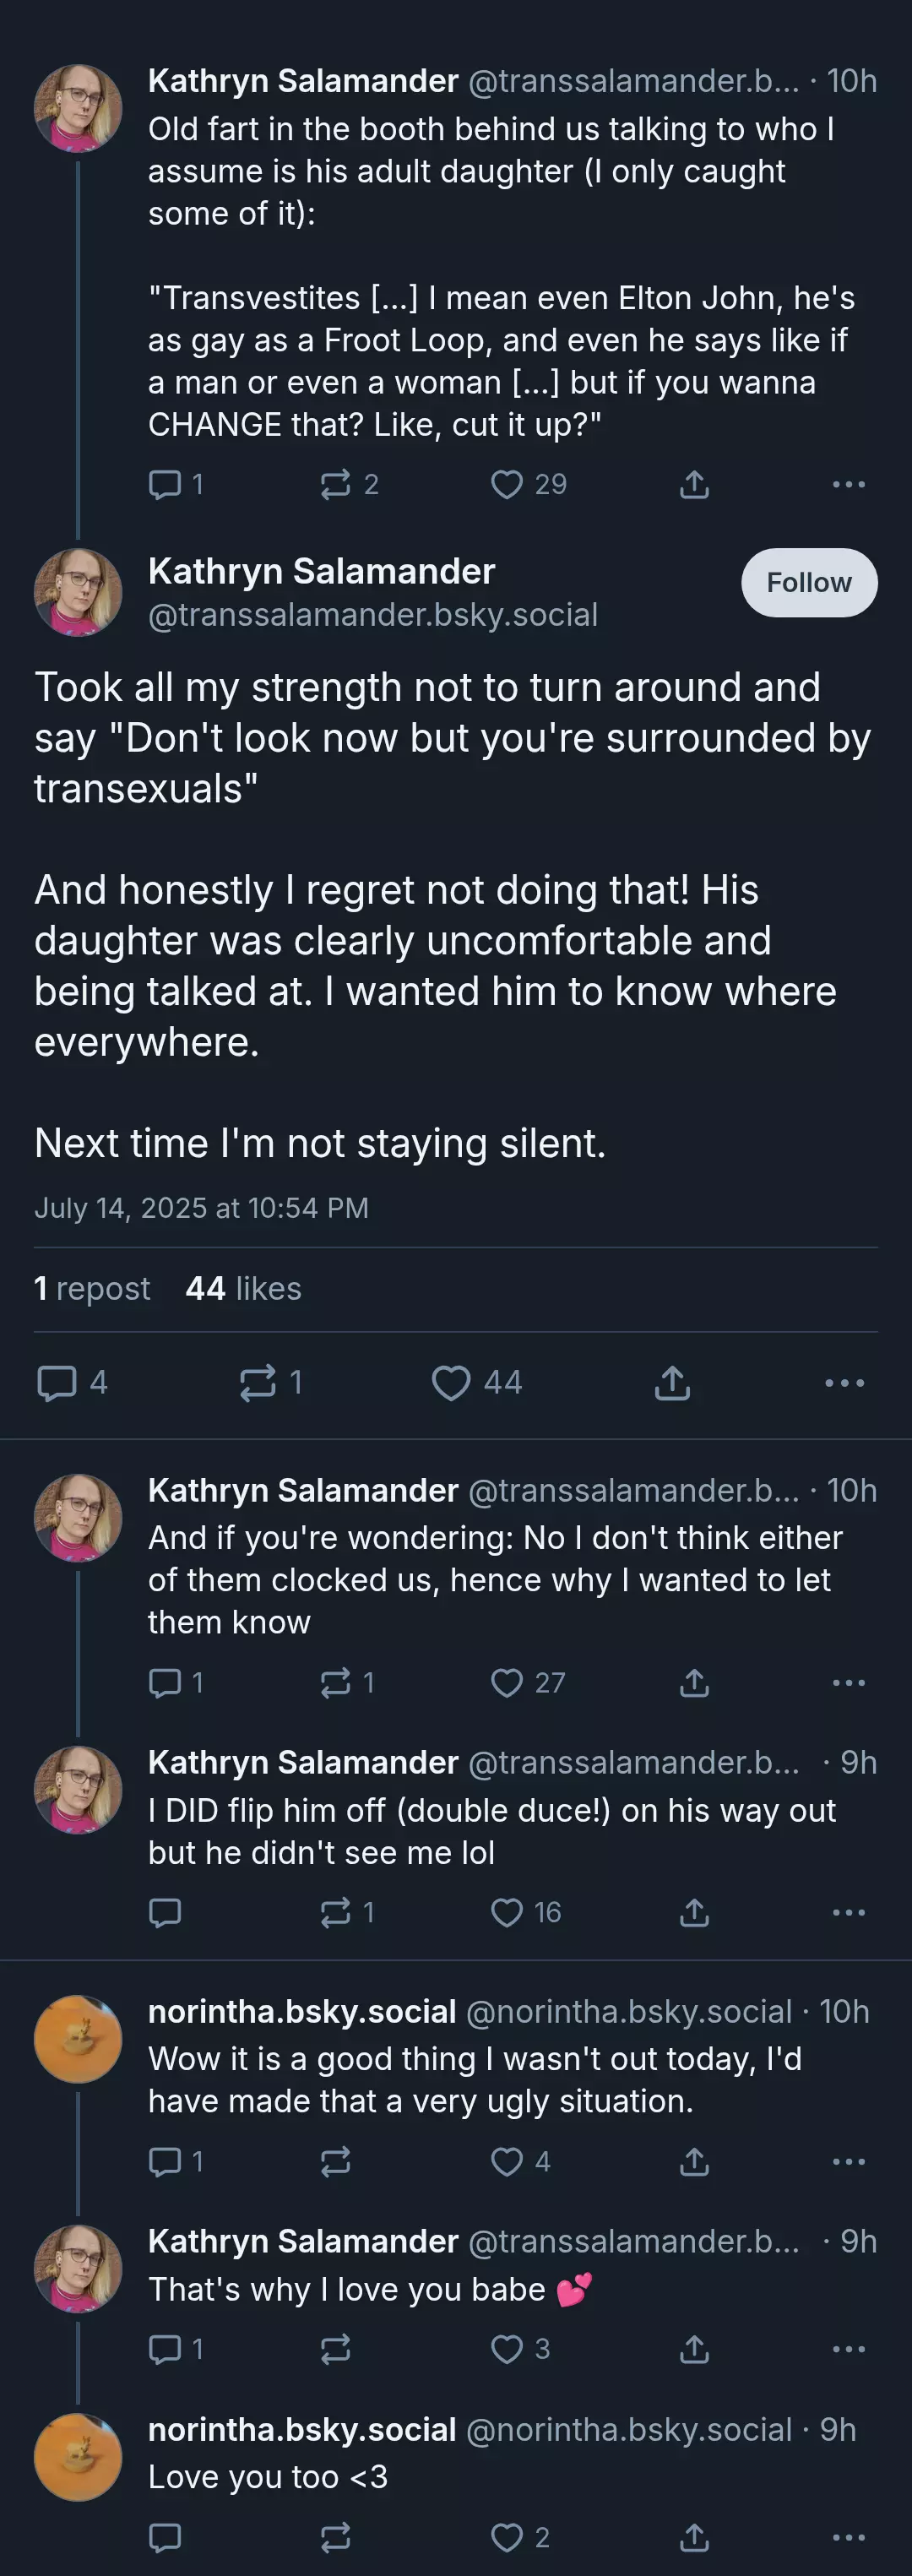
Task: View the list of 44 likes
Action: 243,1288
